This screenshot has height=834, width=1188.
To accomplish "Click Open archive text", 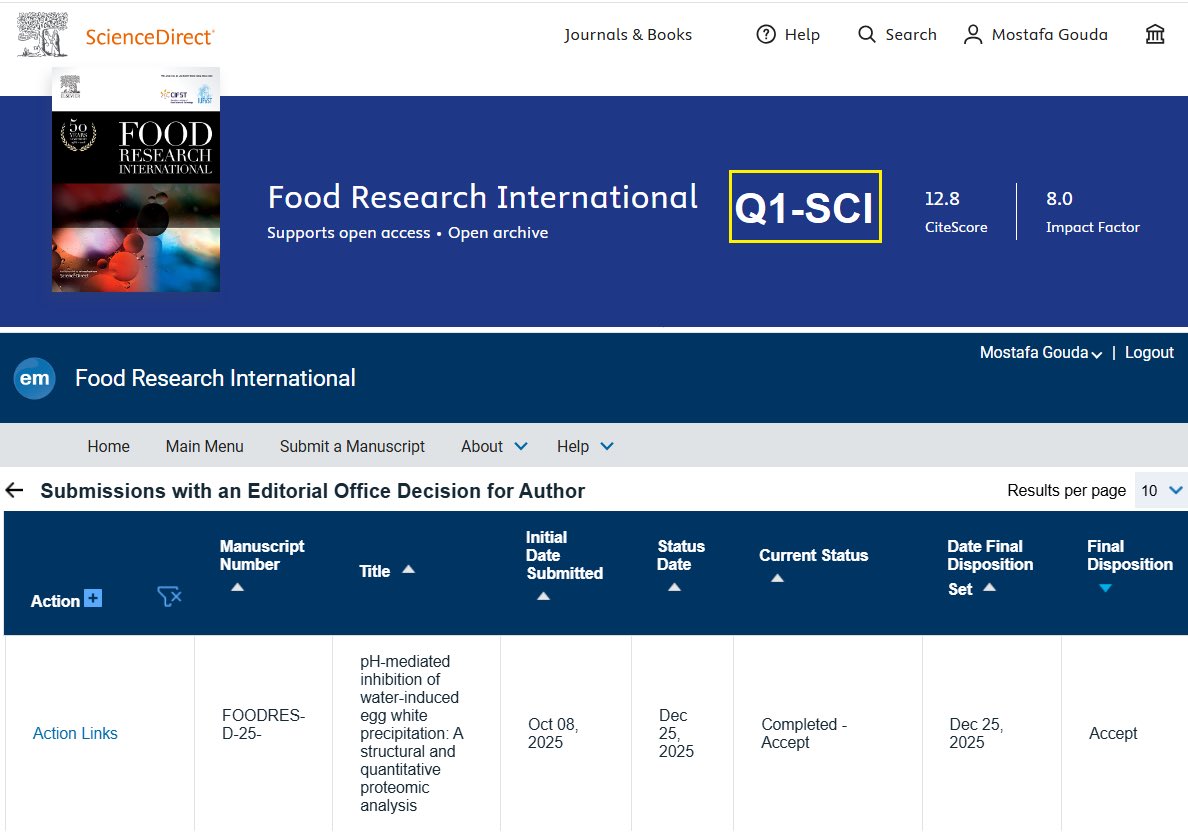I will click(498, 233).
